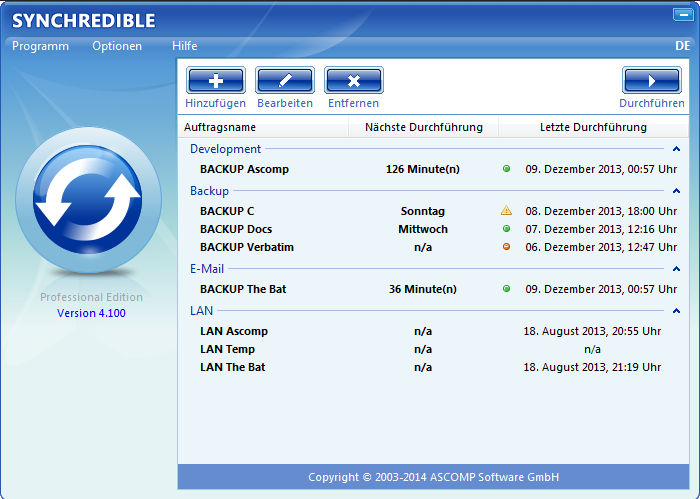Viewport: 700px width, 499px height.
Task: Click the Hinzufügen plus icon button
Action: click(216, 80)
